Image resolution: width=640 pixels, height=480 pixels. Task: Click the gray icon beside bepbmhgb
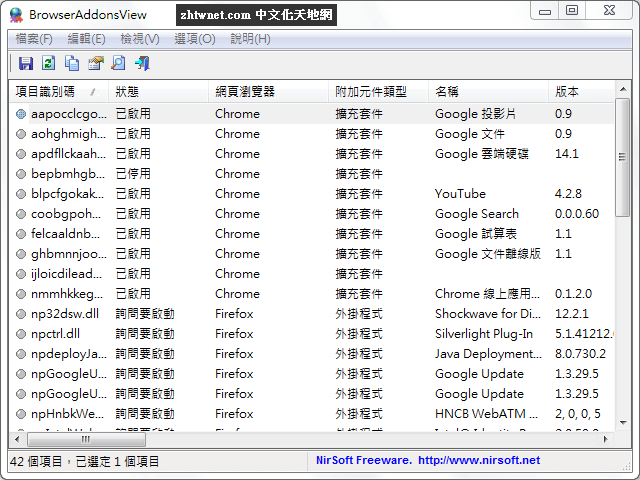pos(21,174)
